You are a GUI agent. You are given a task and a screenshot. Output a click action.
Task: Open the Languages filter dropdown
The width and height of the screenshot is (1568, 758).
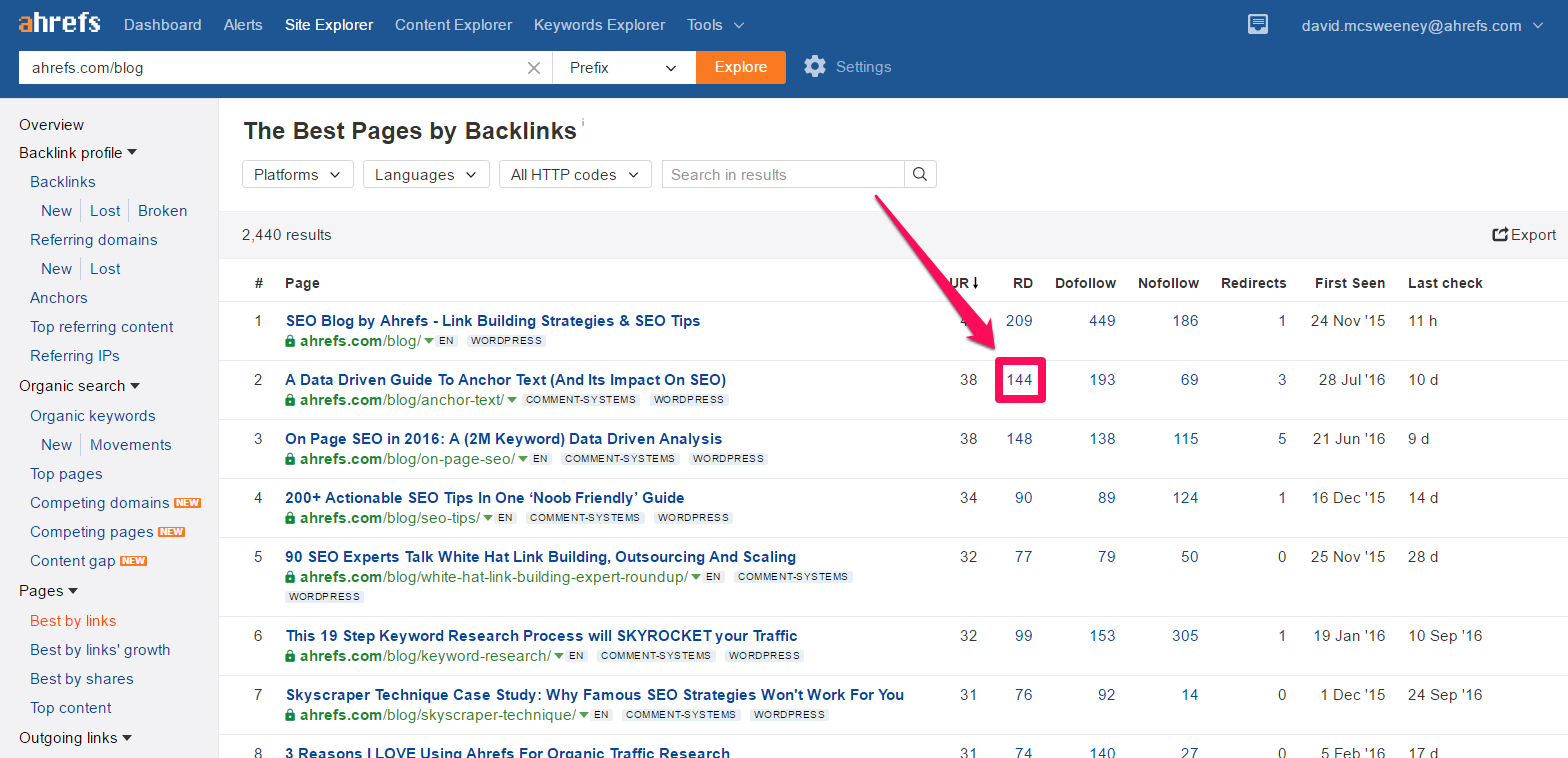coord(426,174)
